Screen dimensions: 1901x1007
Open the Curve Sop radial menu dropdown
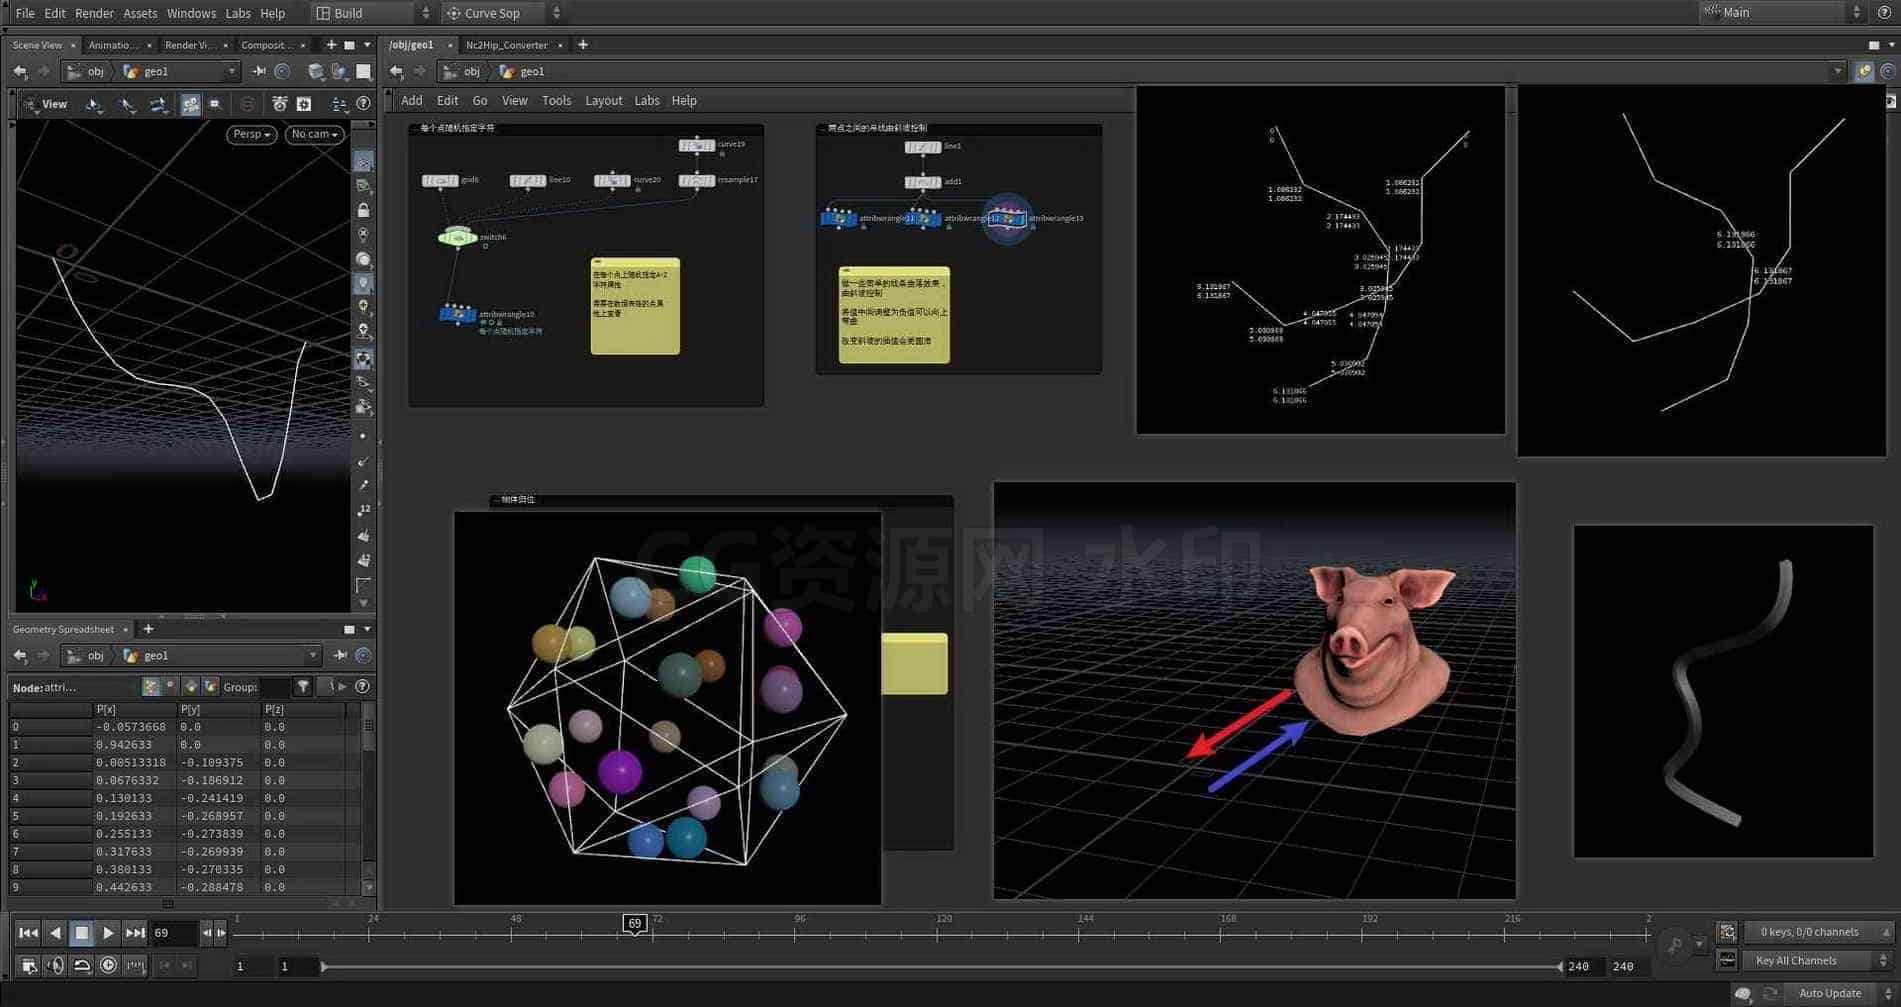click(503, 13)
